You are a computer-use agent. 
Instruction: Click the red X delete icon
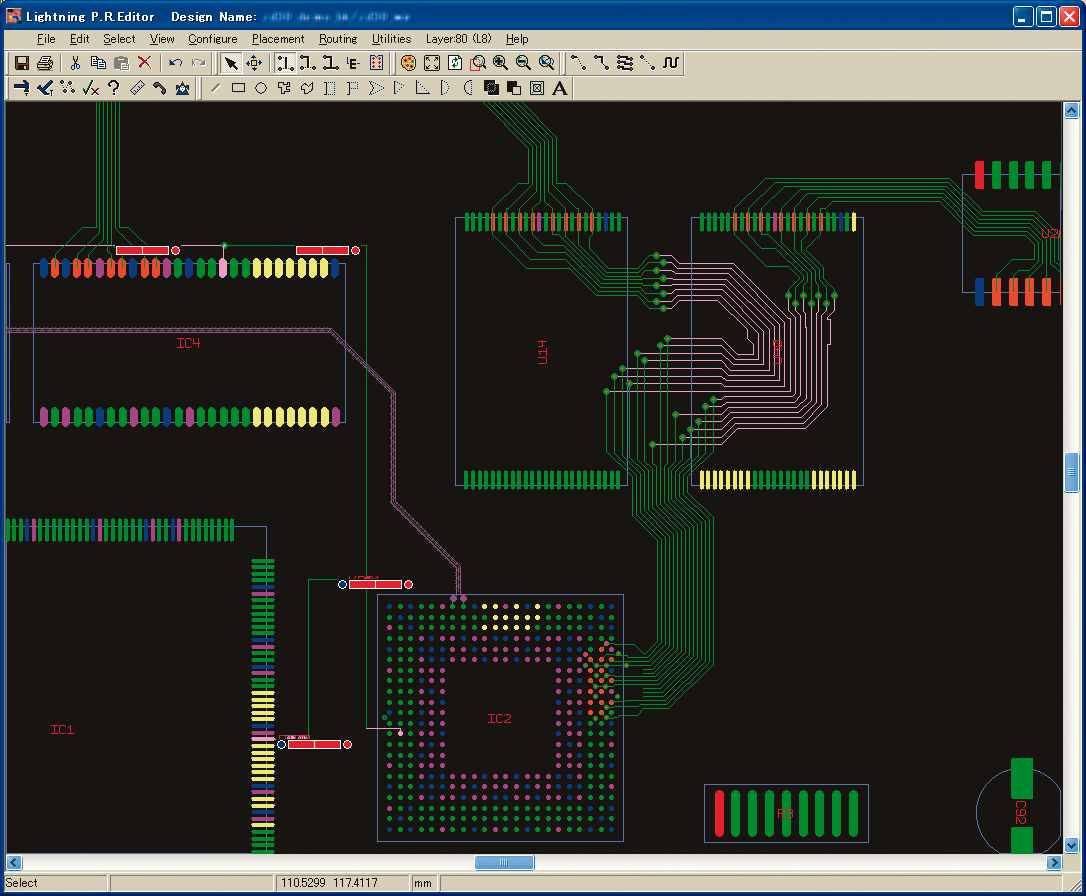tap(144, 63)
